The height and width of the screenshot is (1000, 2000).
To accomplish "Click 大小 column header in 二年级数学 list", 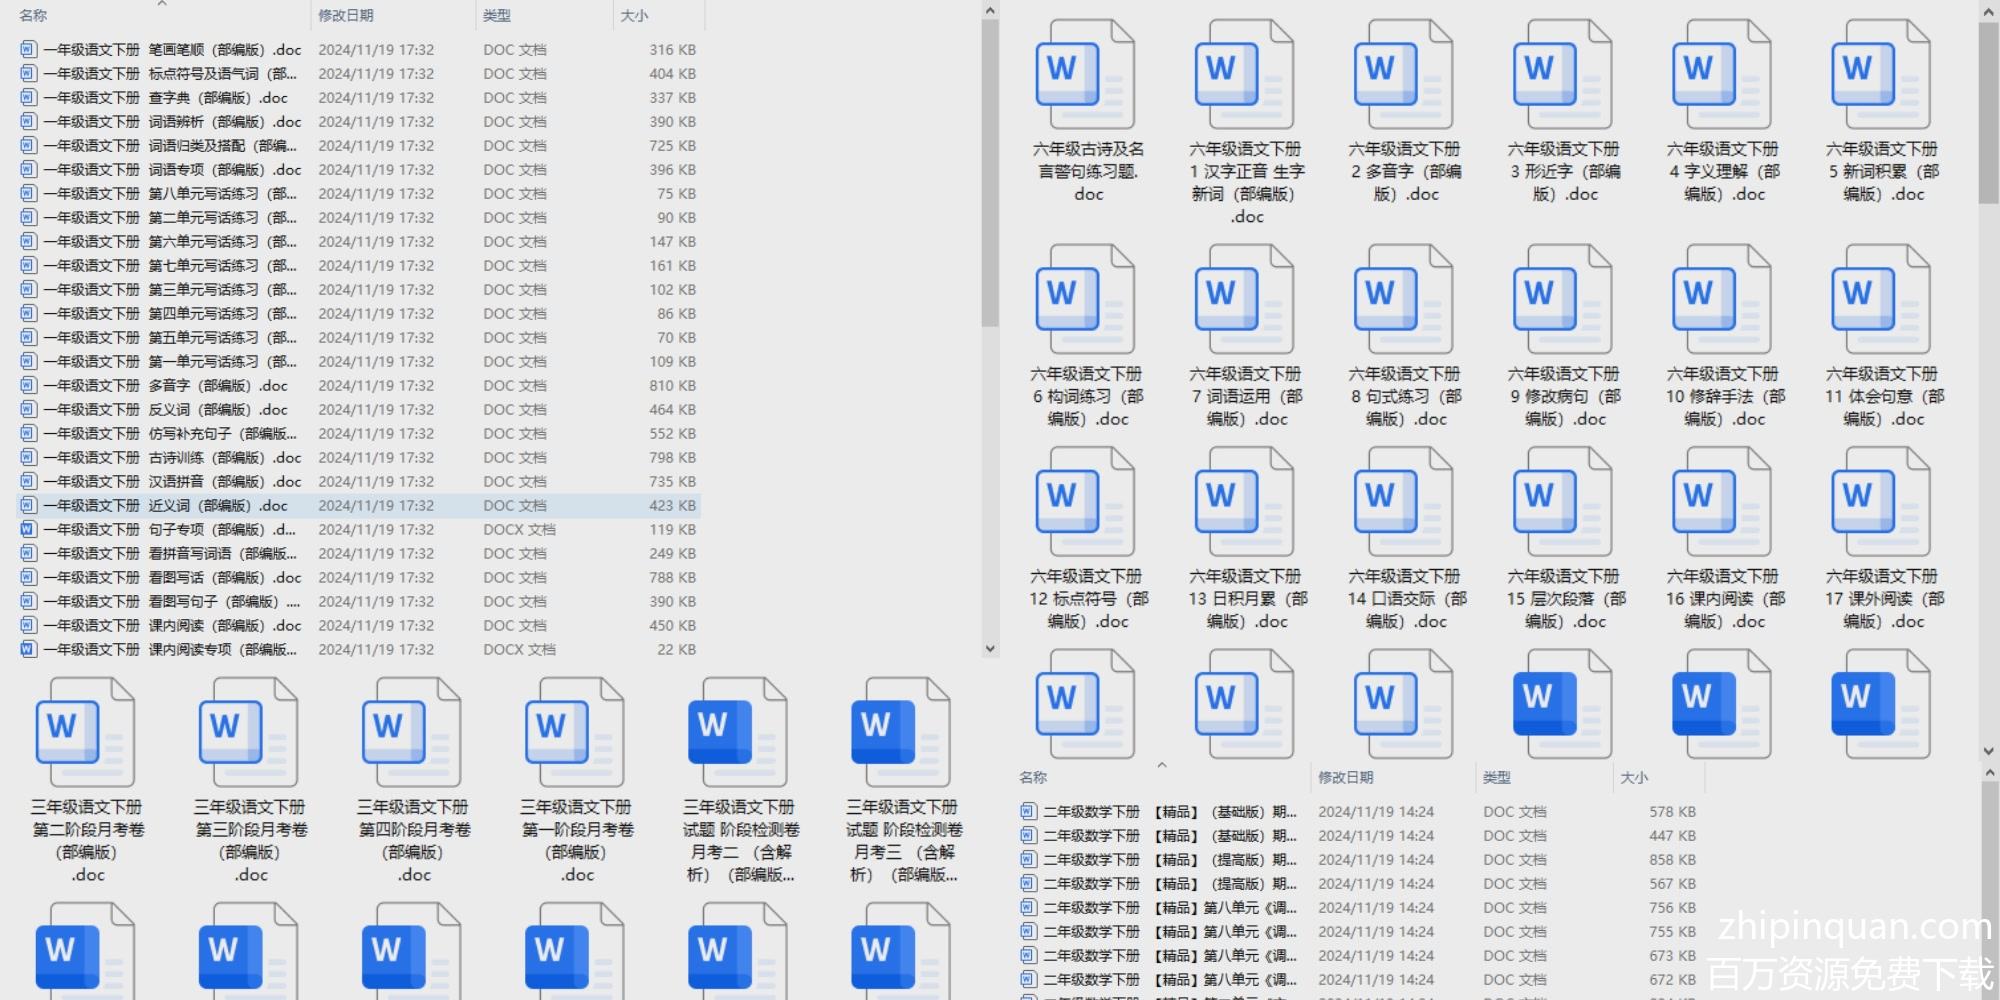I will (1634, 778).
